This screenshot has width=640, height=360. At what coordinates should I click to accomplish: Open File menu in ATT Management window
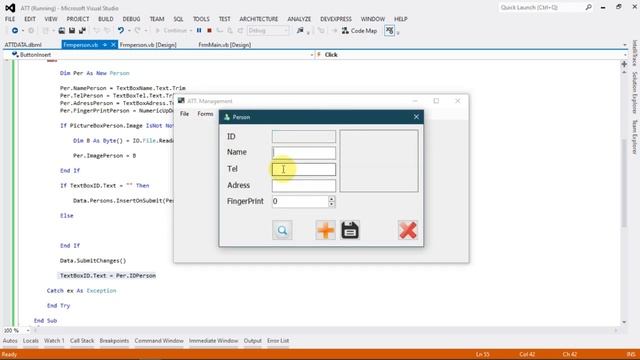pyautogui.click(x=184, y=114)
